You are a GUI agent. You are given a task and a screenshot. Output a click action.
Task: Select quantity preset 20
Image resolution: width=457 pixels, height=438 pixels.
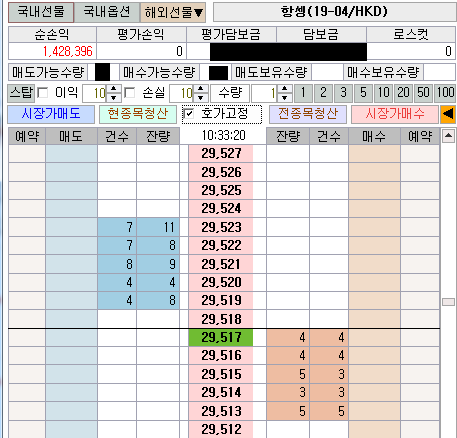[x=403, y=93]
